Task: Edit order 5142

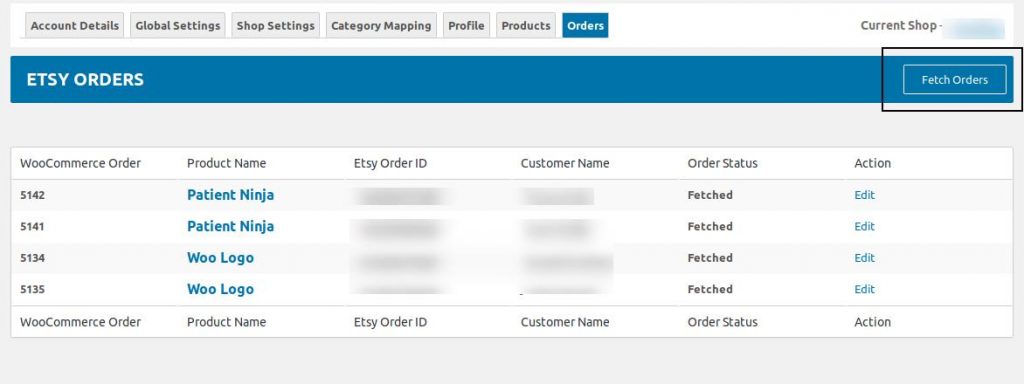Action: click(864, 195)
